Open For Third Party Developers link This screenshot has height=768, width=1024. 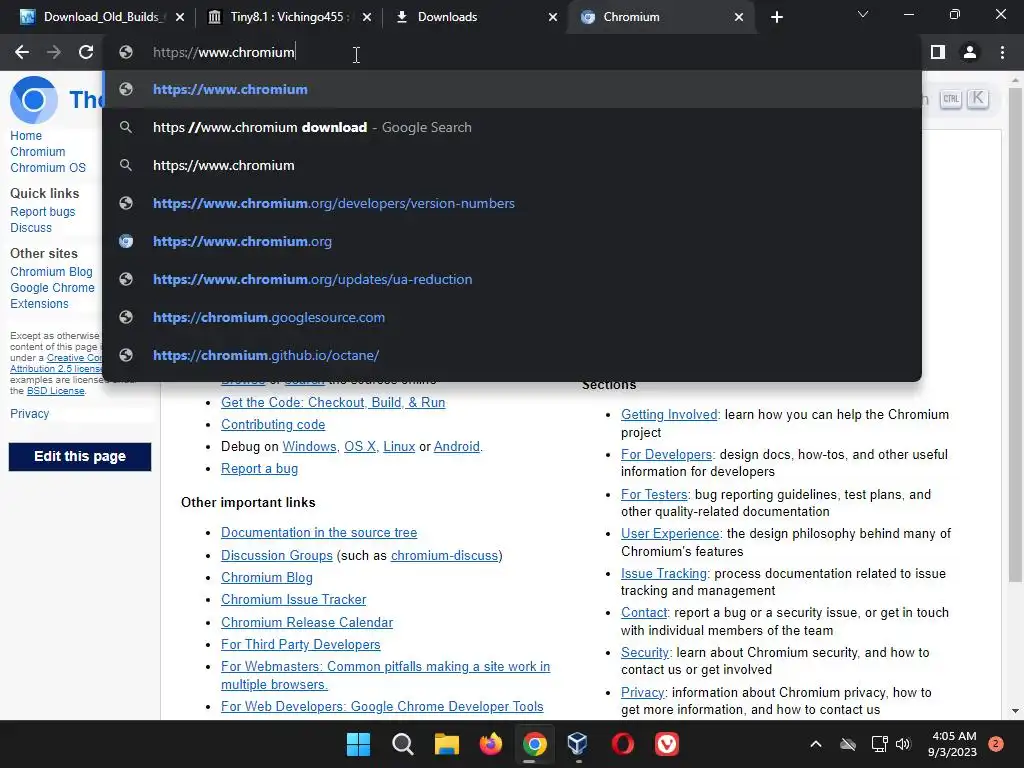pyautogui.click(x=300, y=645)
